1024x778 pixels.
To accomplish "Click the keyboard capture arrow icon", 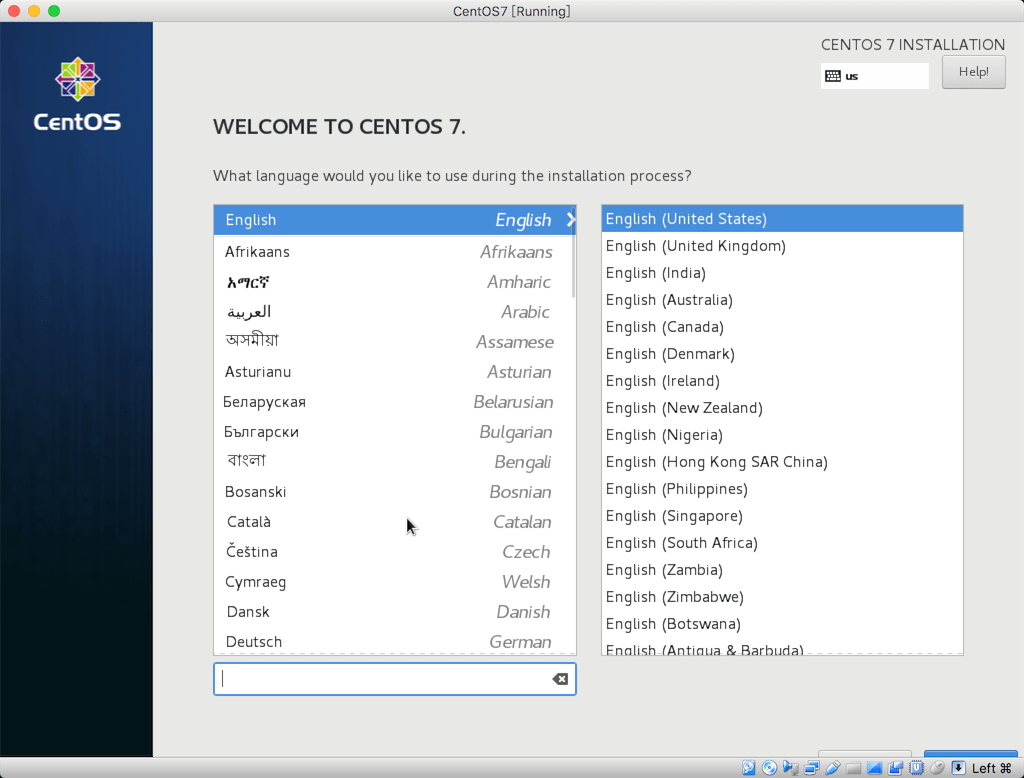I will coord(959,768).
